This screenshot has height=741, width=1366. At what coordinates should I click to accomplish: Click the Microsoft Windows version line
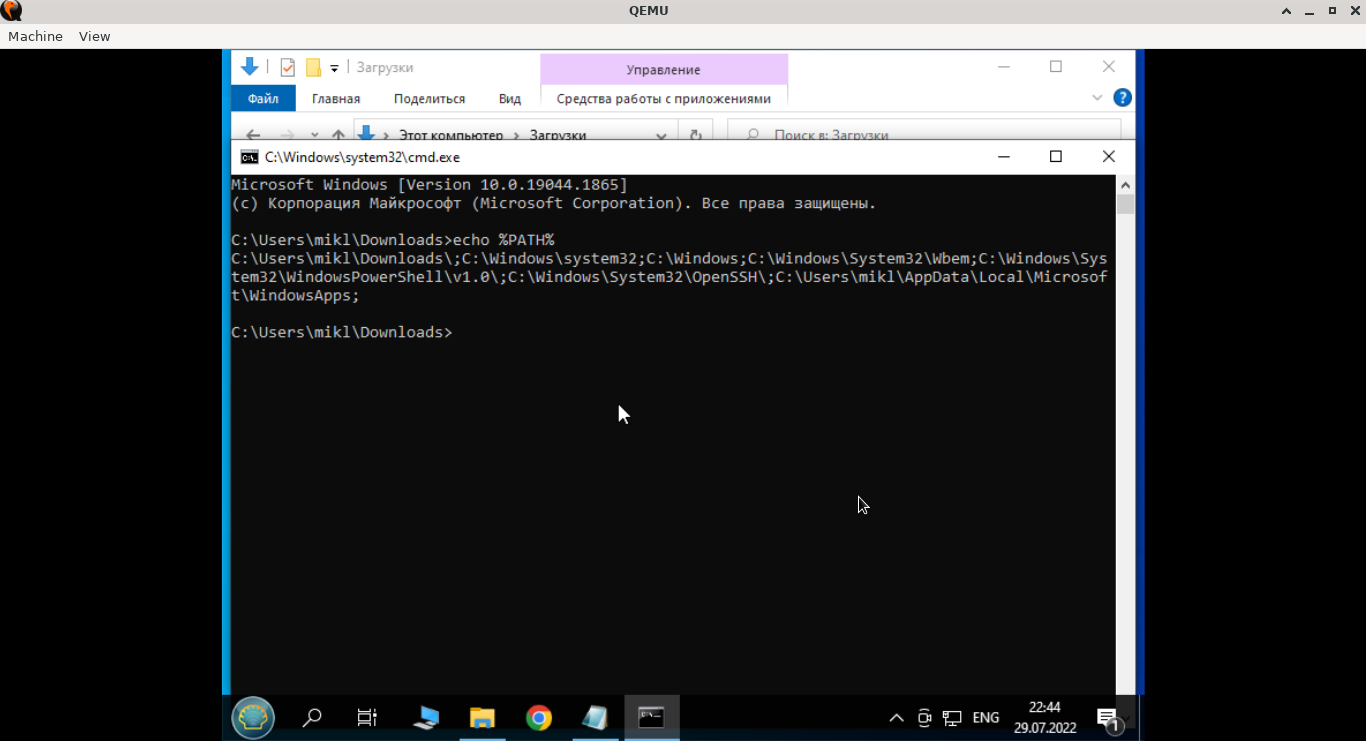pyautogui.click(x=429, y=185)
